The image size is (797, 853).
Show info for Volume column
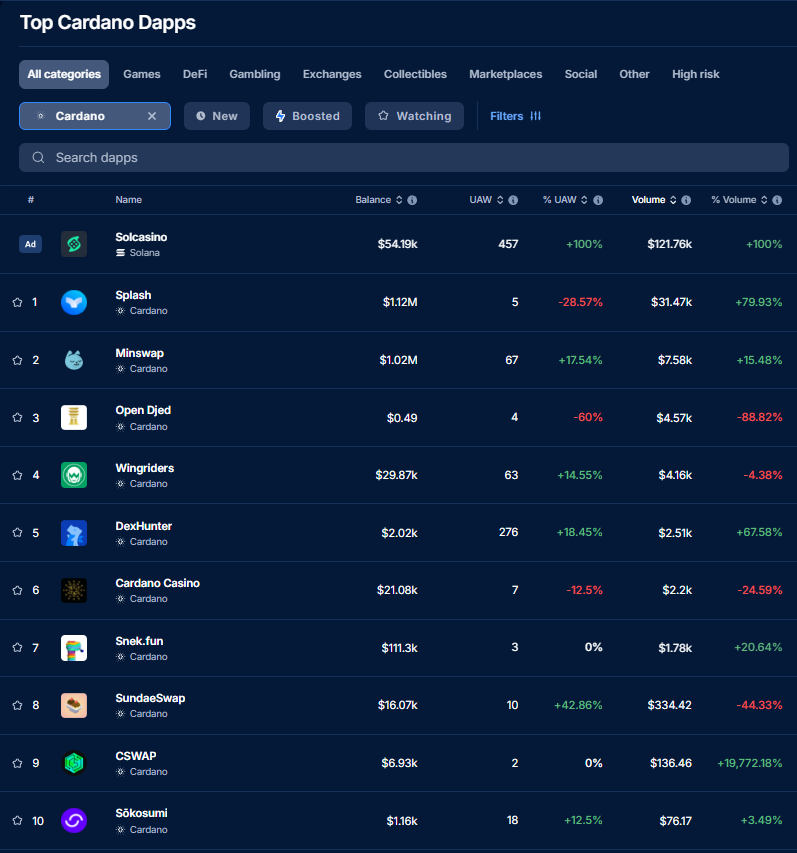(686, 200)
